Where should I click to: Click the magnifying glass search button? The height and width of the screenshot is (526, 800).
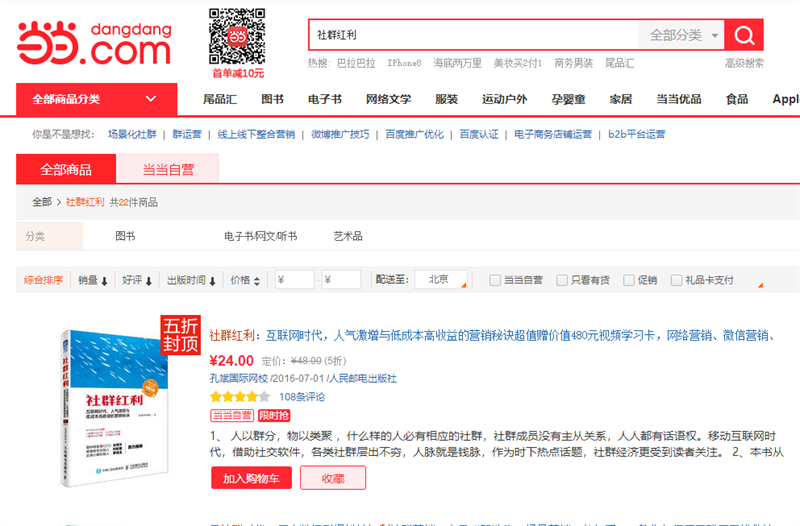click(744, 35)
